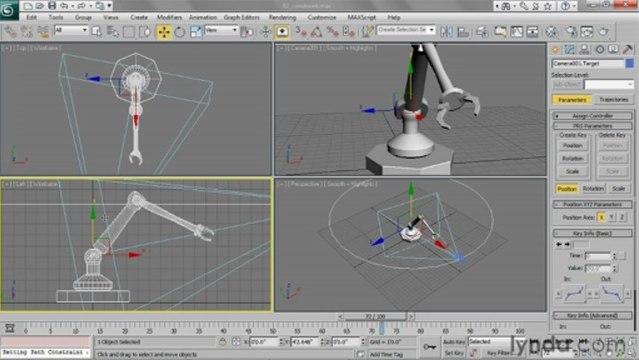
Task: Click the Y coordinate input field
Action: [304, 342]
